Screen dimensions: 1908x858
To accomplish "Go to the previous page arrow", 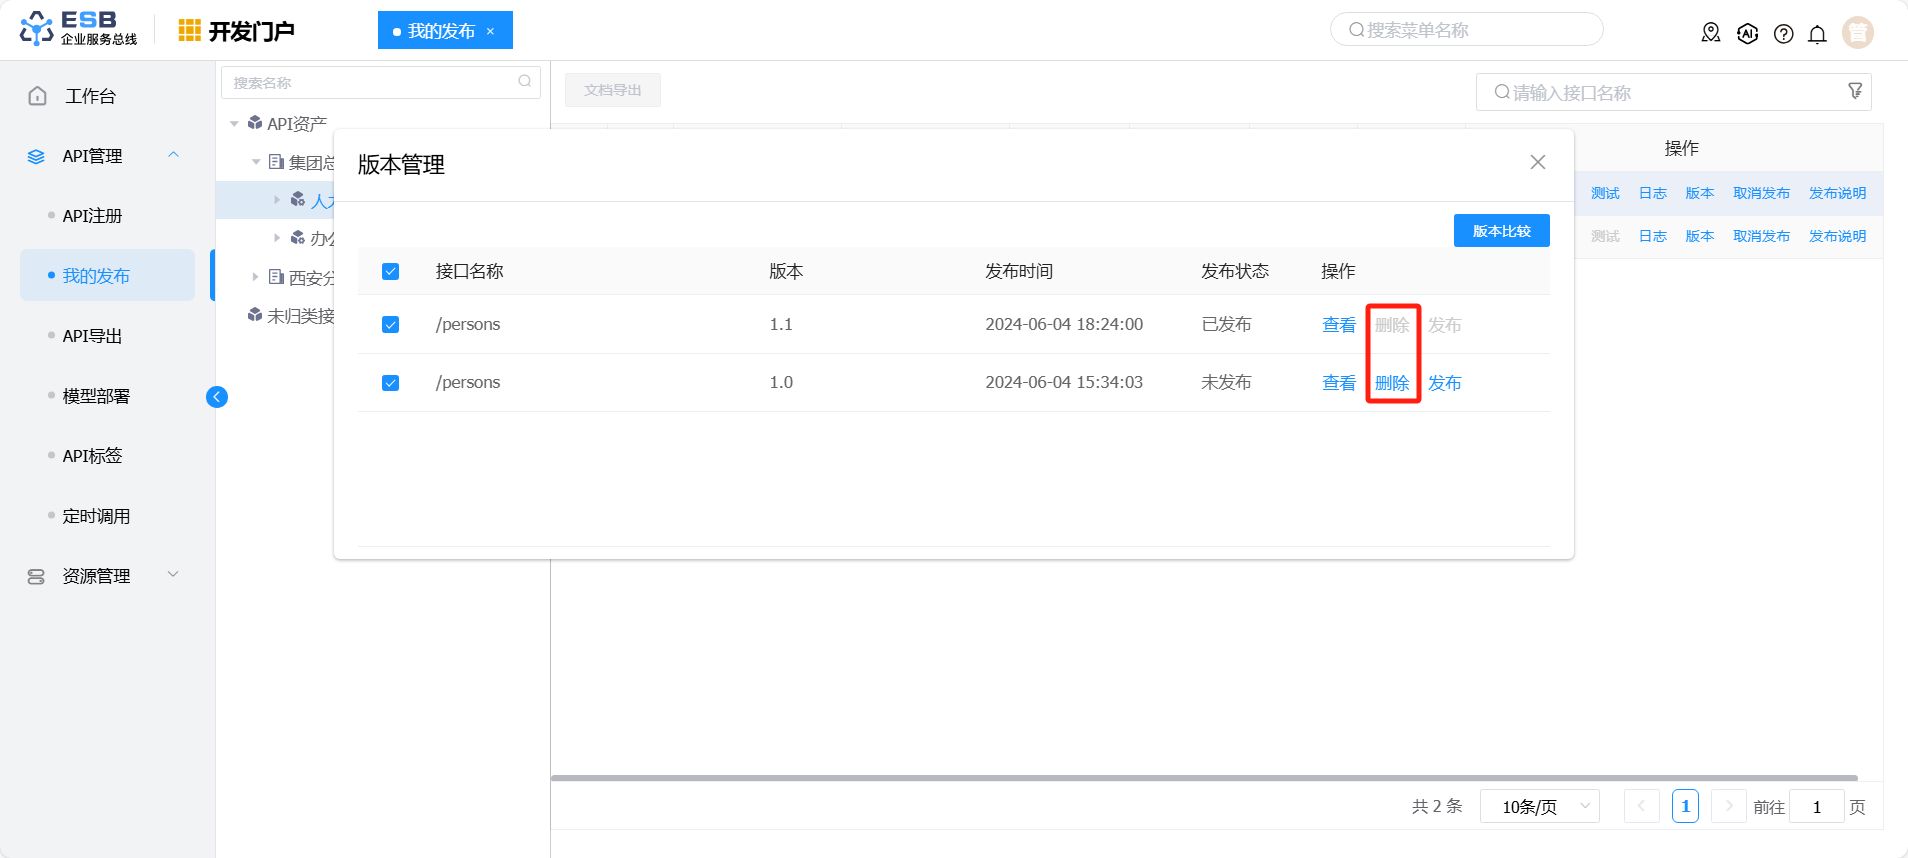I will click(1641, 806).
